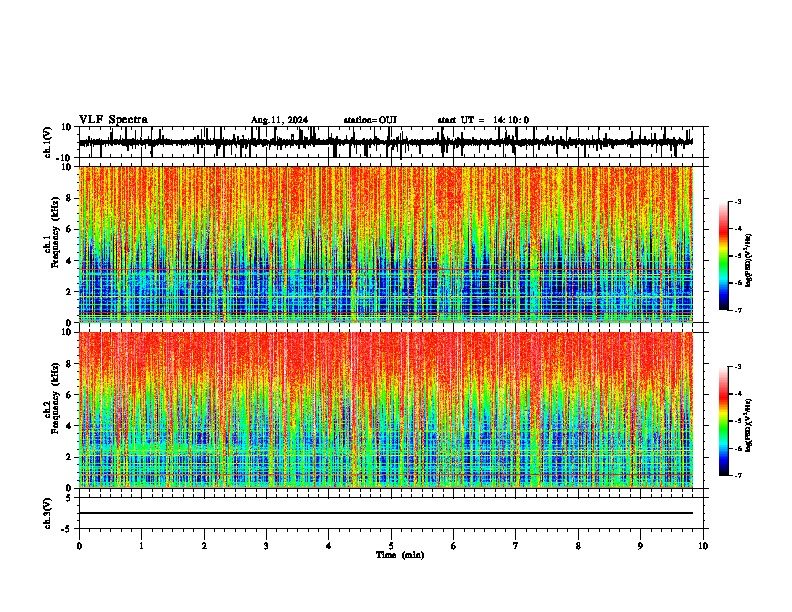Click time axis tick label "7"
Image resolution: width=792 pixels, height=612 pixels.
516,546
